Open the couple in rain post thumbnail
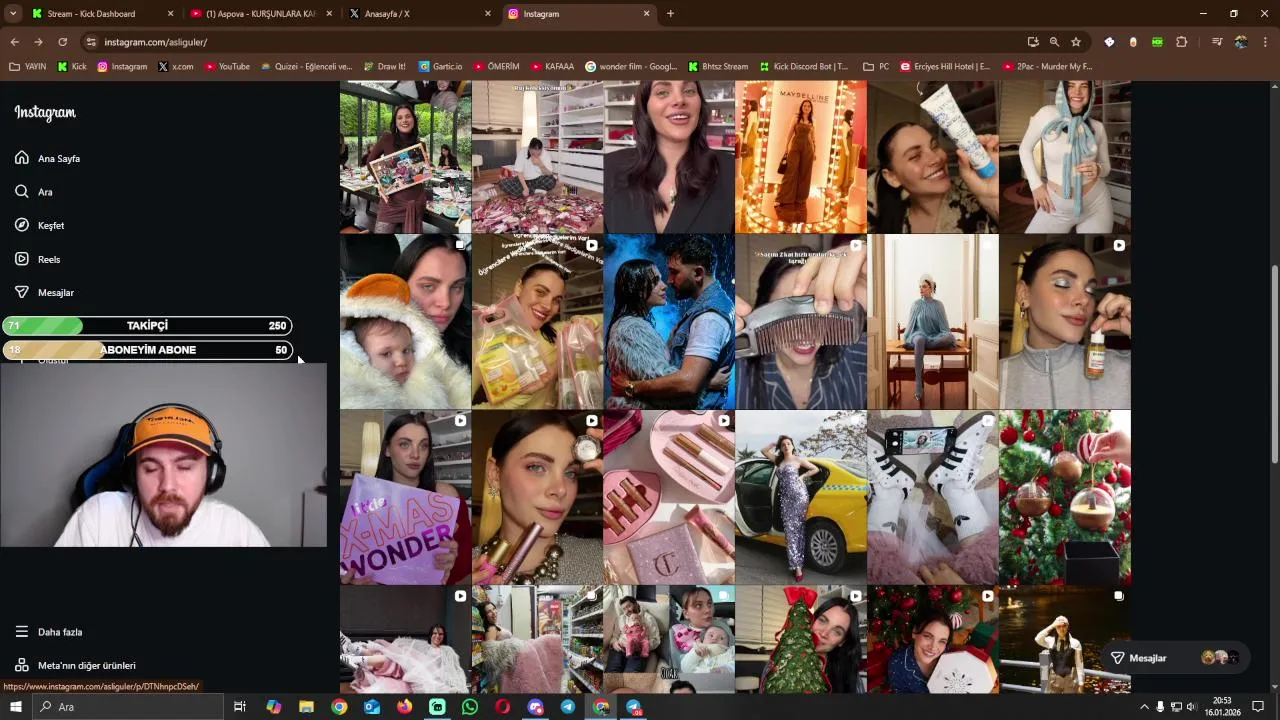The image size is (1280, 720). (669, 321)
